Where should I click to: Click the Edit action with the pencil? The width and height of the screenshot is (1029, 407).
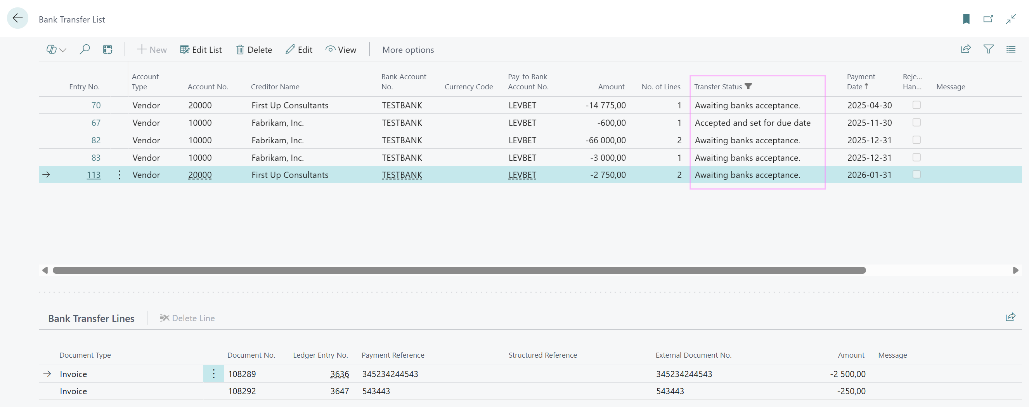pos(299,50)
